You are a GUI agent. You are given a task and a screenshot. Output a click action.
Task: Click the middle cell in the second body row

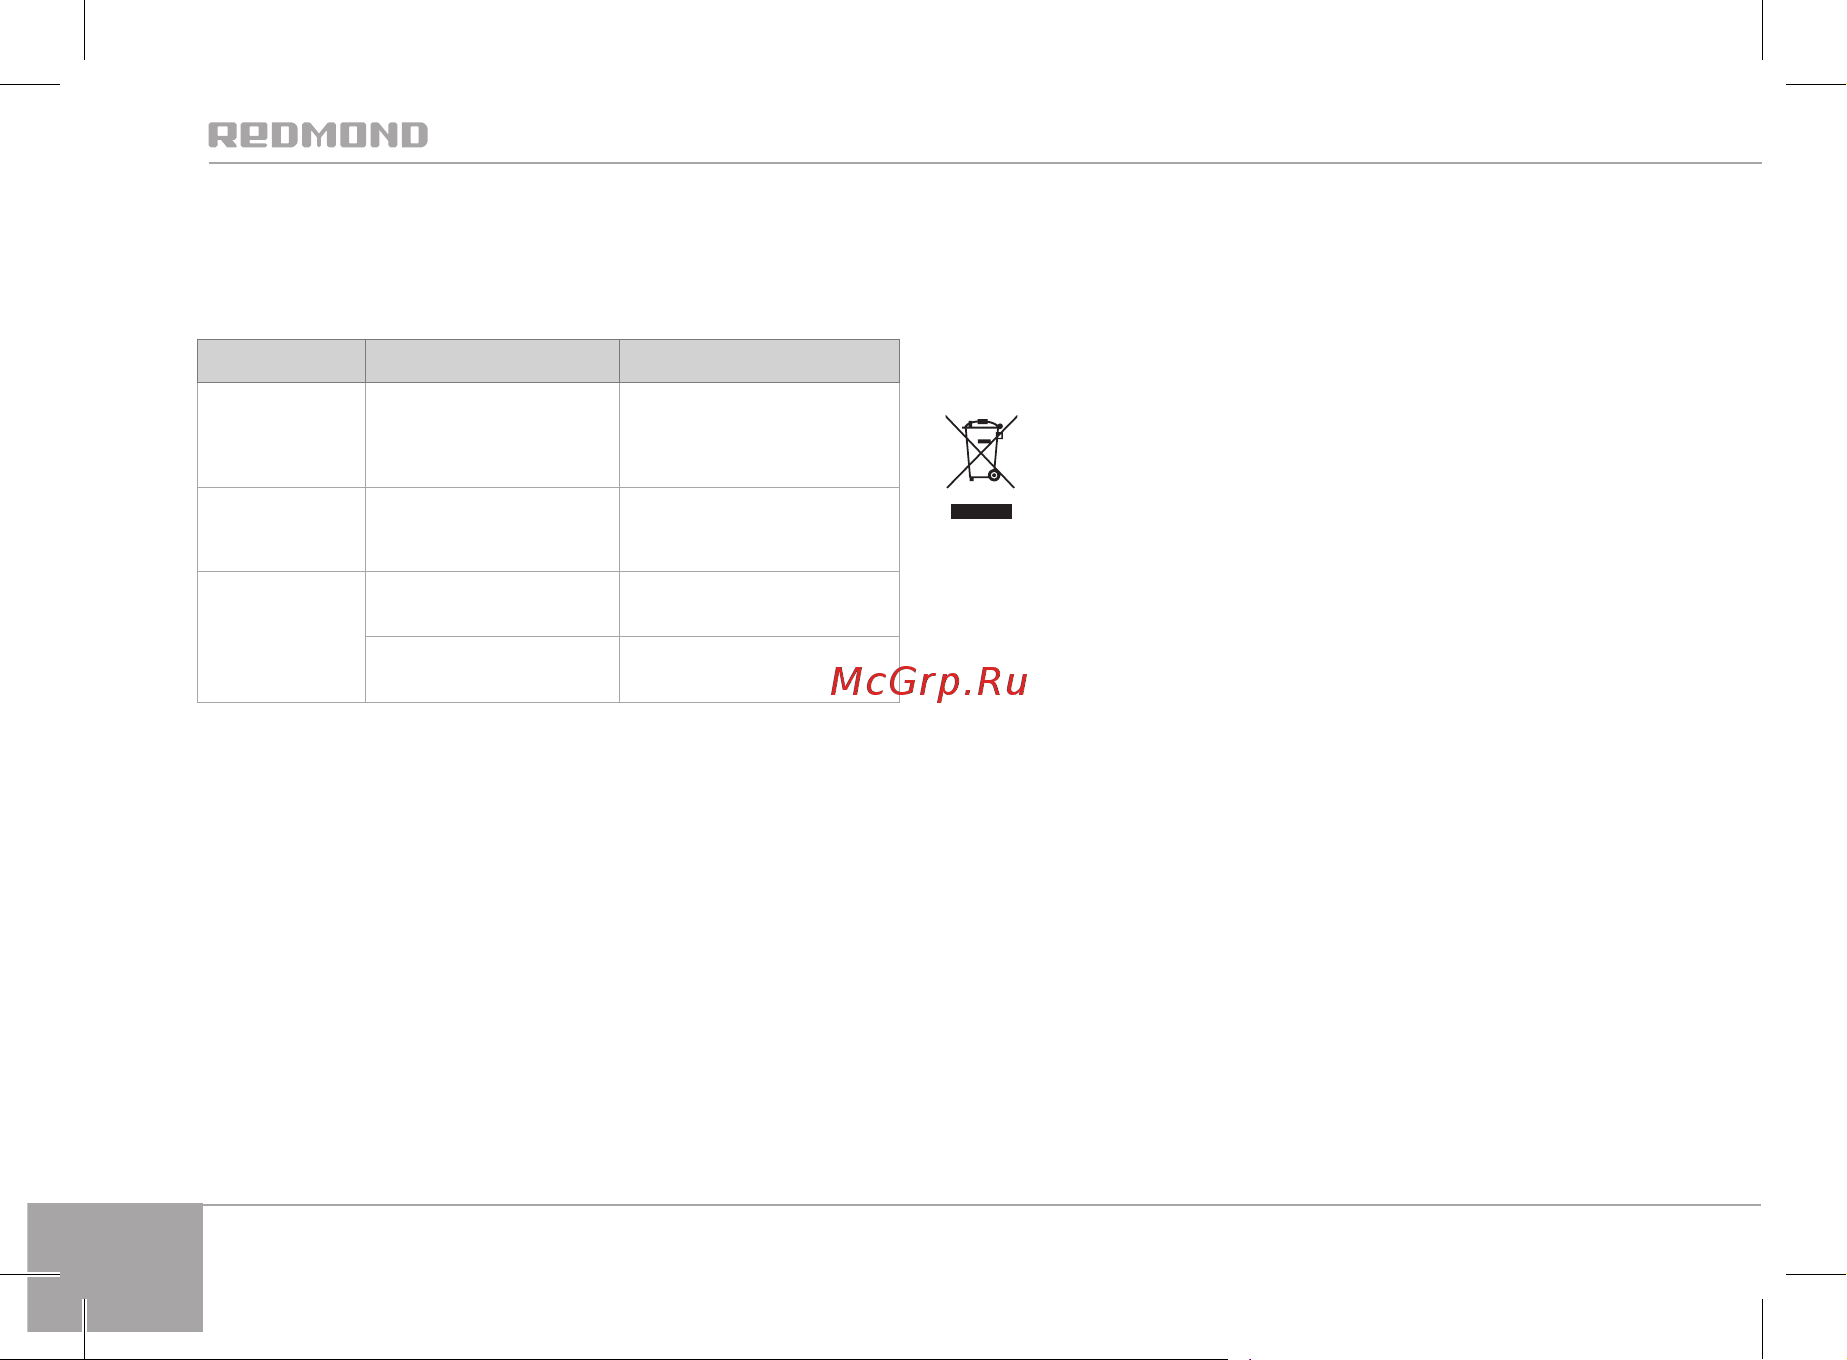tap(492, 529)
